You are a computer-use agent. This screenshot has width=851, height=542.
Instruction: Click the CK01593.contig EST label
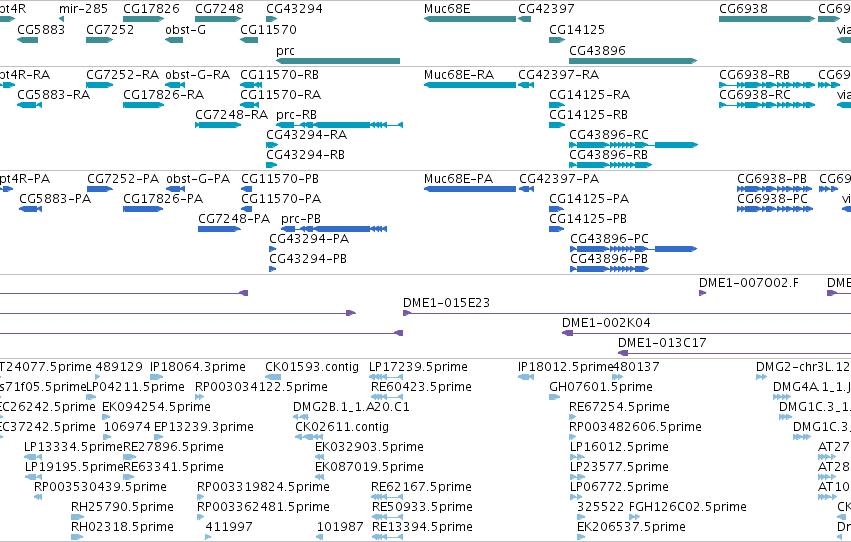(312, 367)
